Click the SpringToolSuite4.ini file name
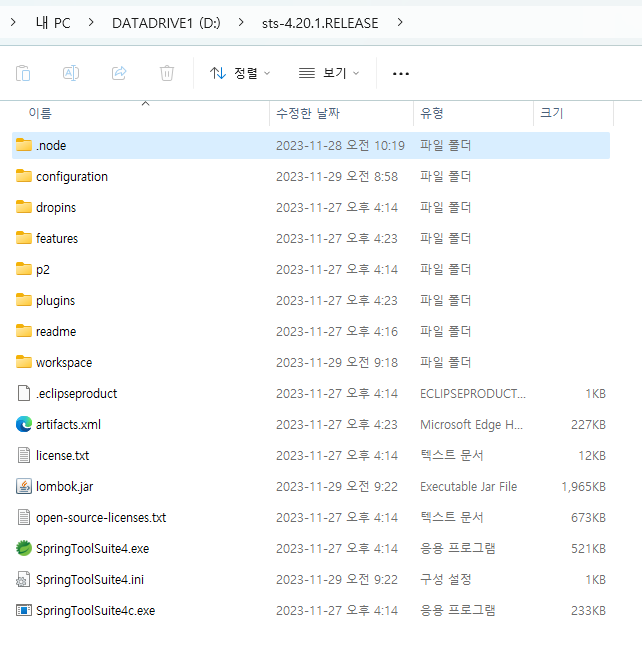The height and width of the screenshot is (671, 642). 90,580
